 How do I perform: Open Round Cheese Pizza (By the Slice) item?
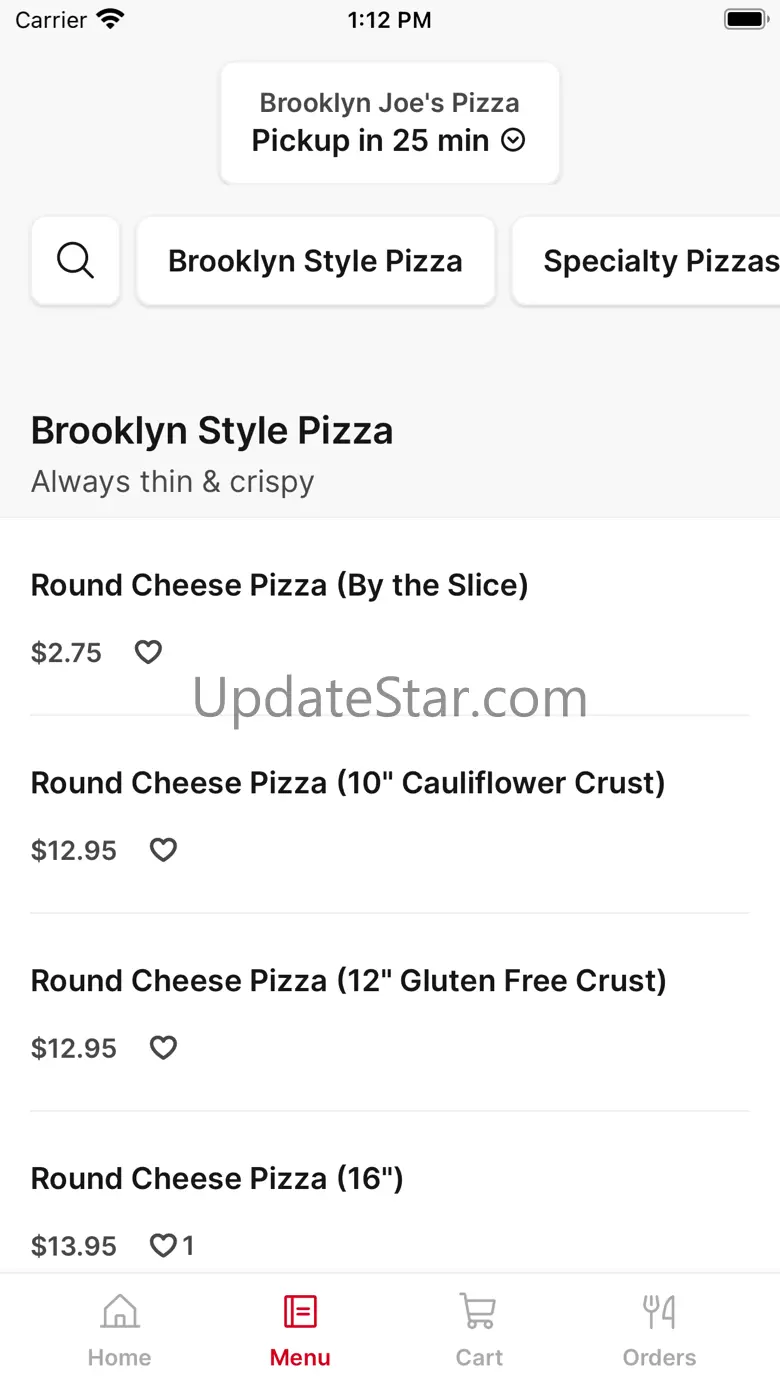coord(280,585)
